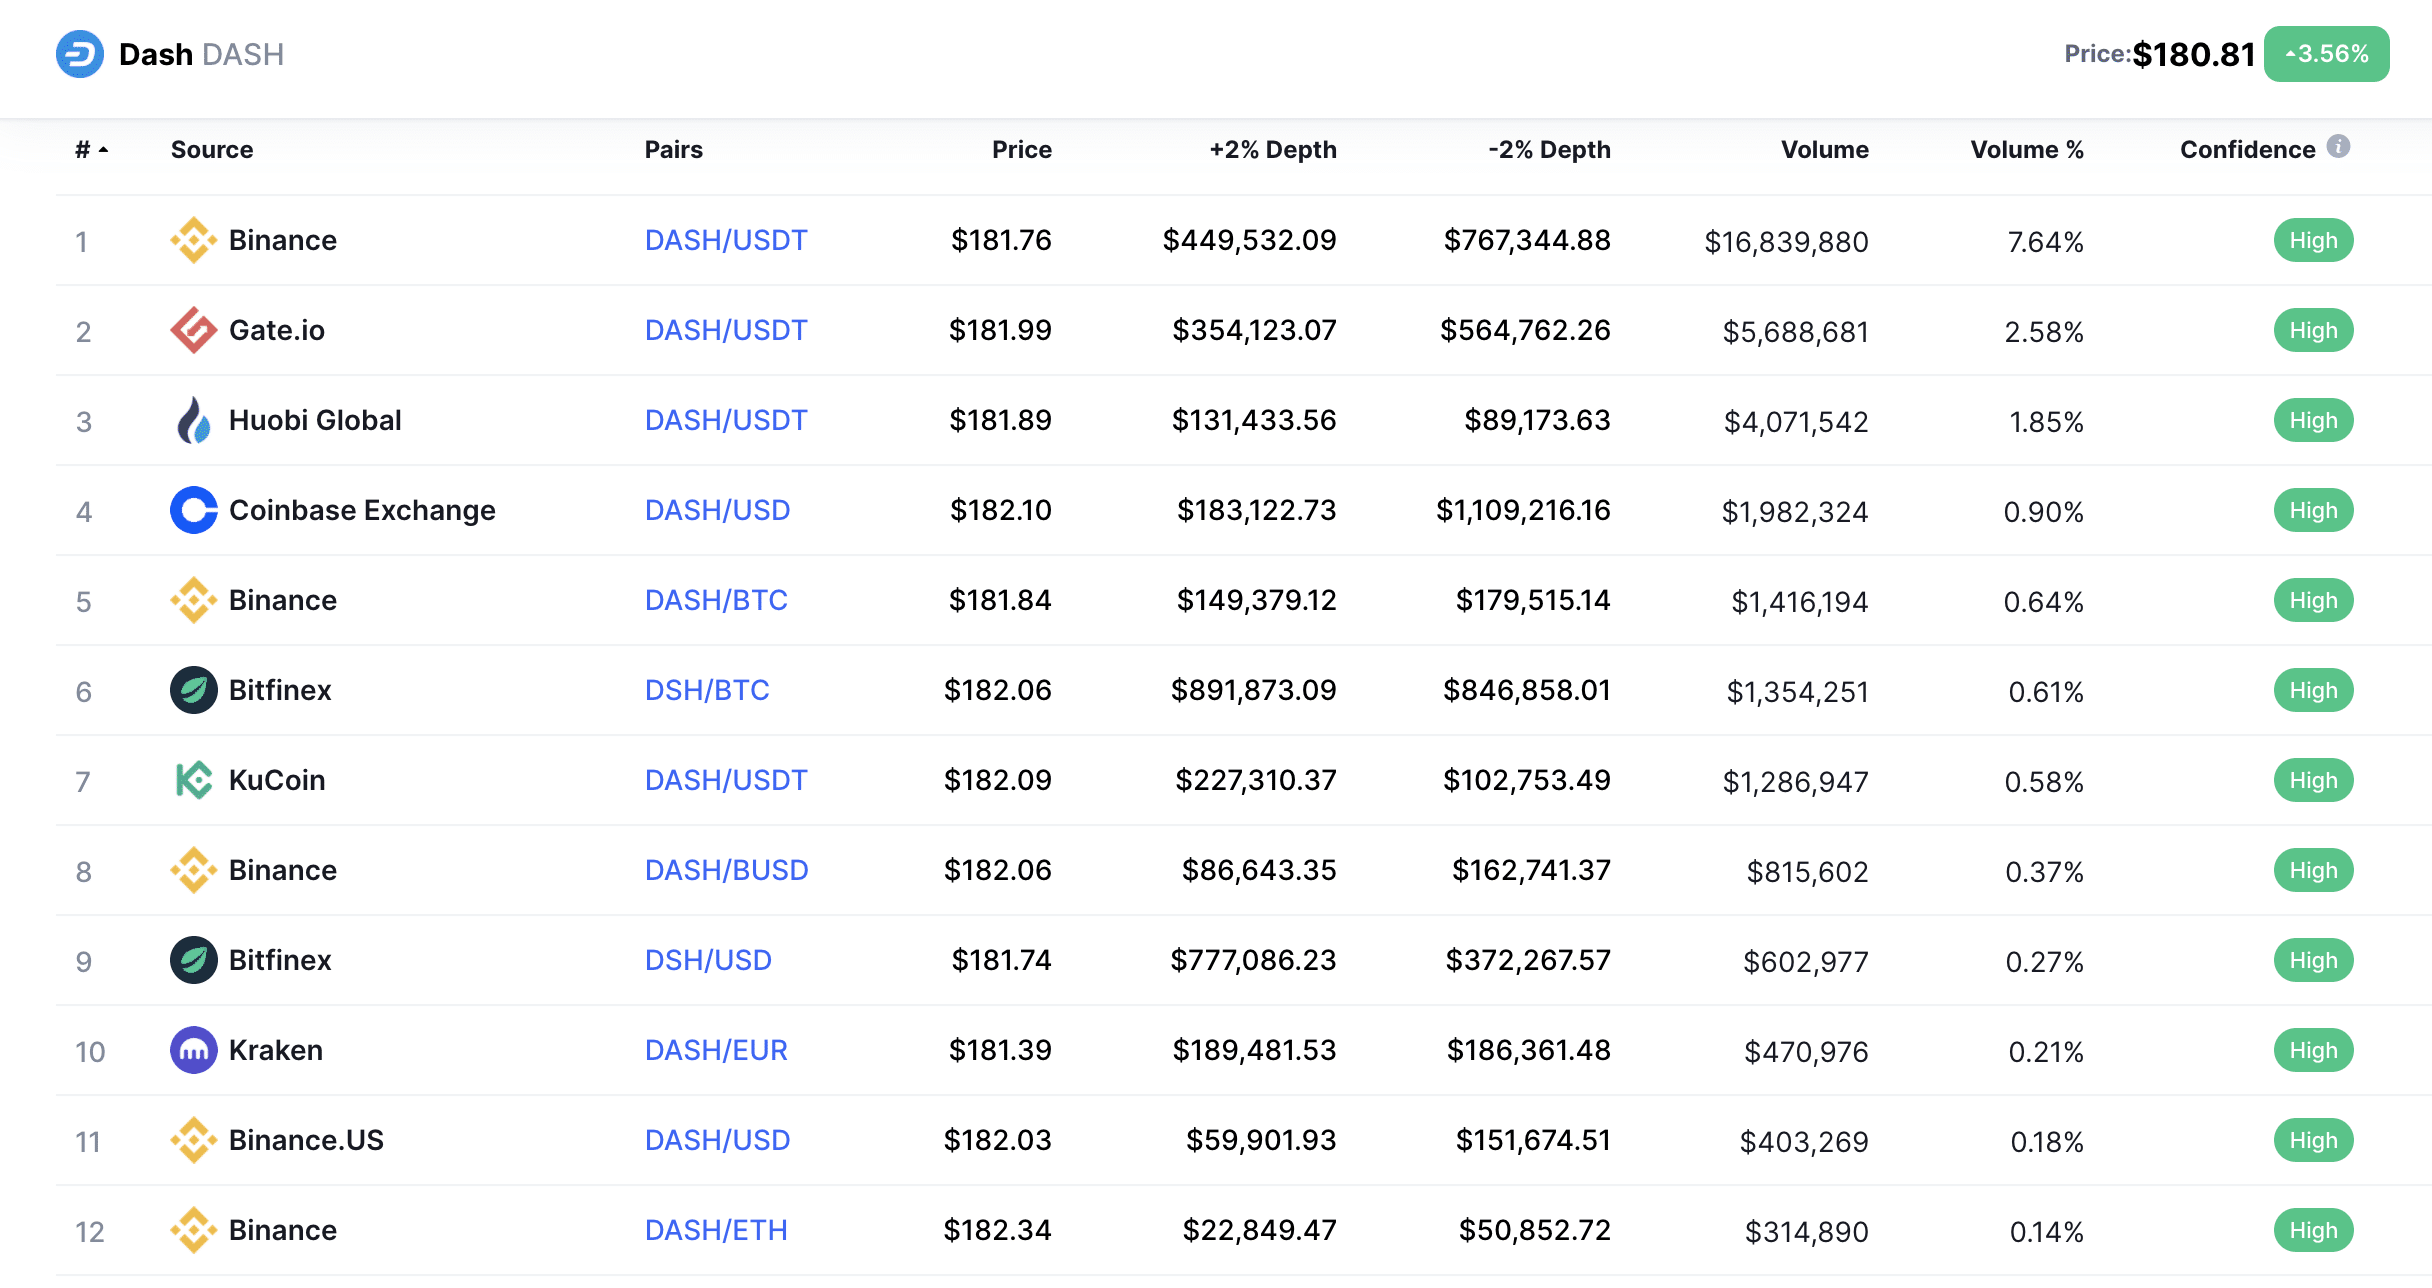Viewport: 2432px width, 1288px height.
Task: Sort table by Volume column
Action: pos(1825,150)
